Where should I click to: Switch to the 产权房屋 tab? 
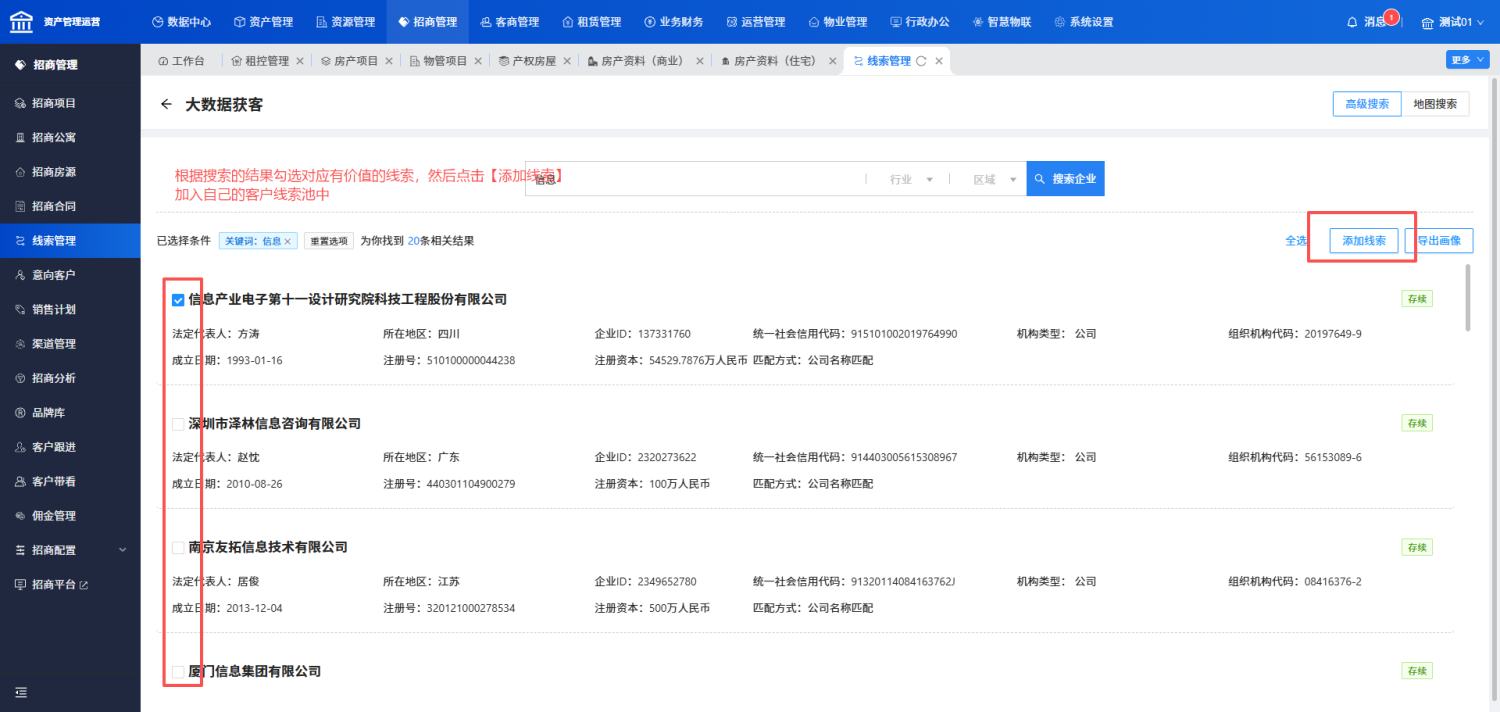pyautogui.click(x=527, y=61)
